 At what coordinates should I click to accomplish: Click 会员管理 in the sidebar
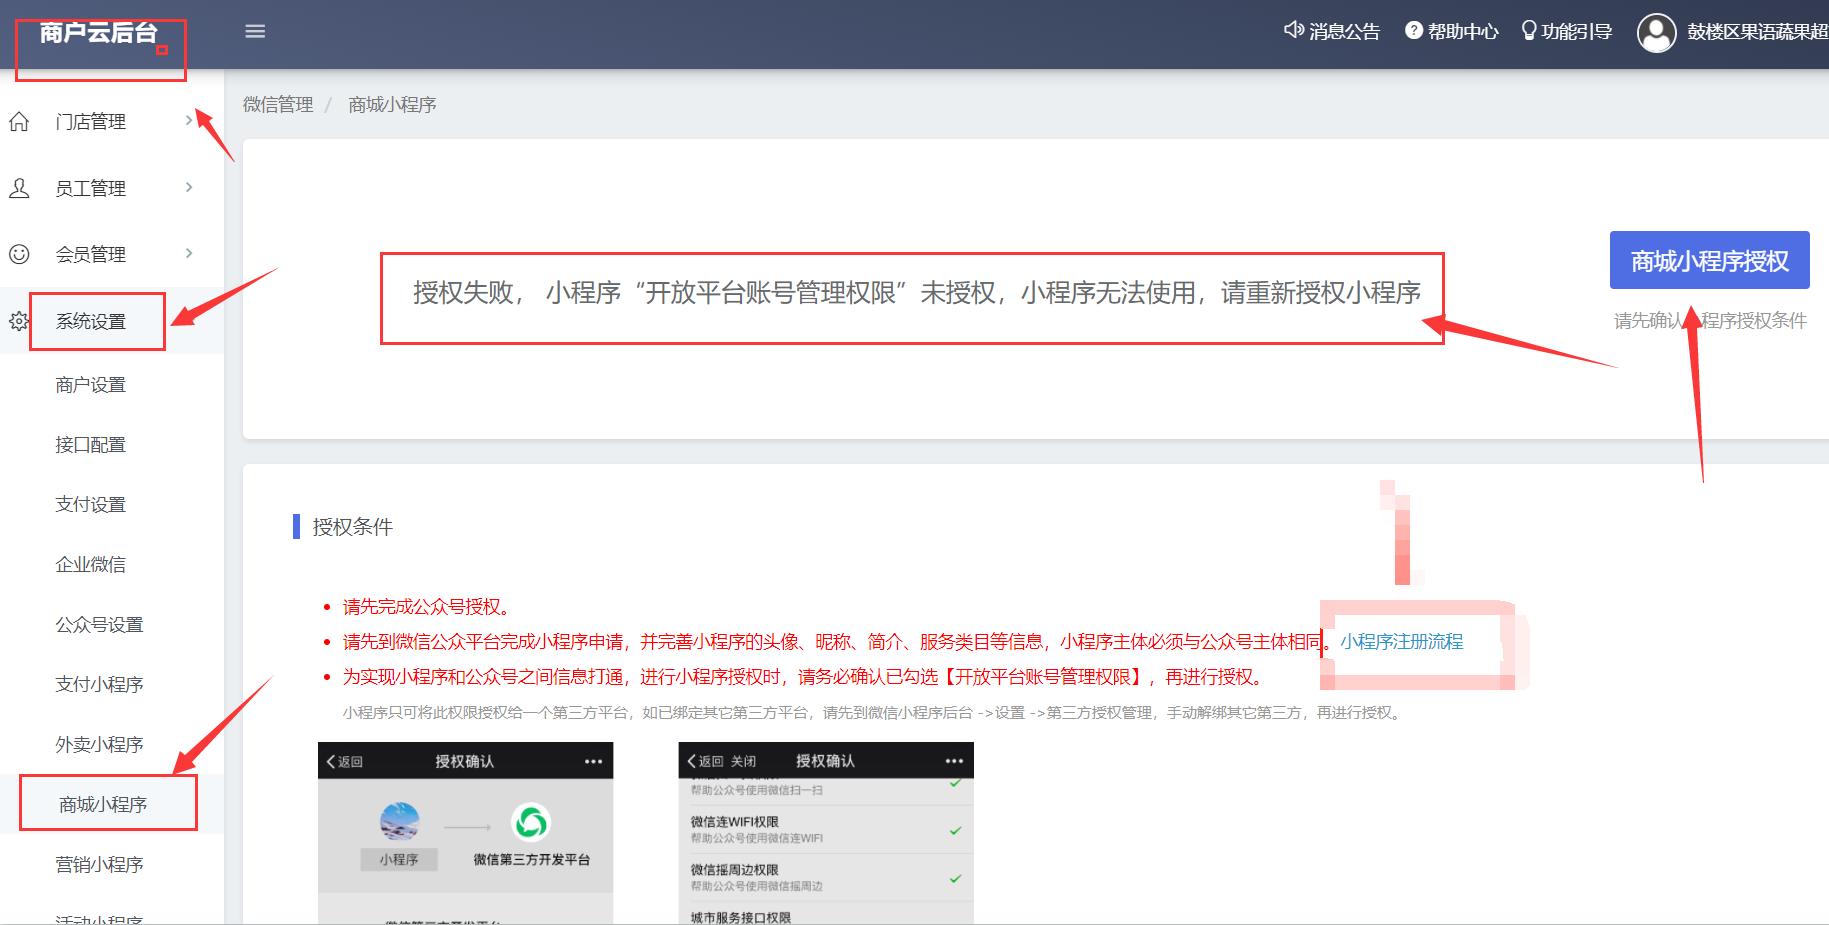pyautogui.click(x=90, y=254)
